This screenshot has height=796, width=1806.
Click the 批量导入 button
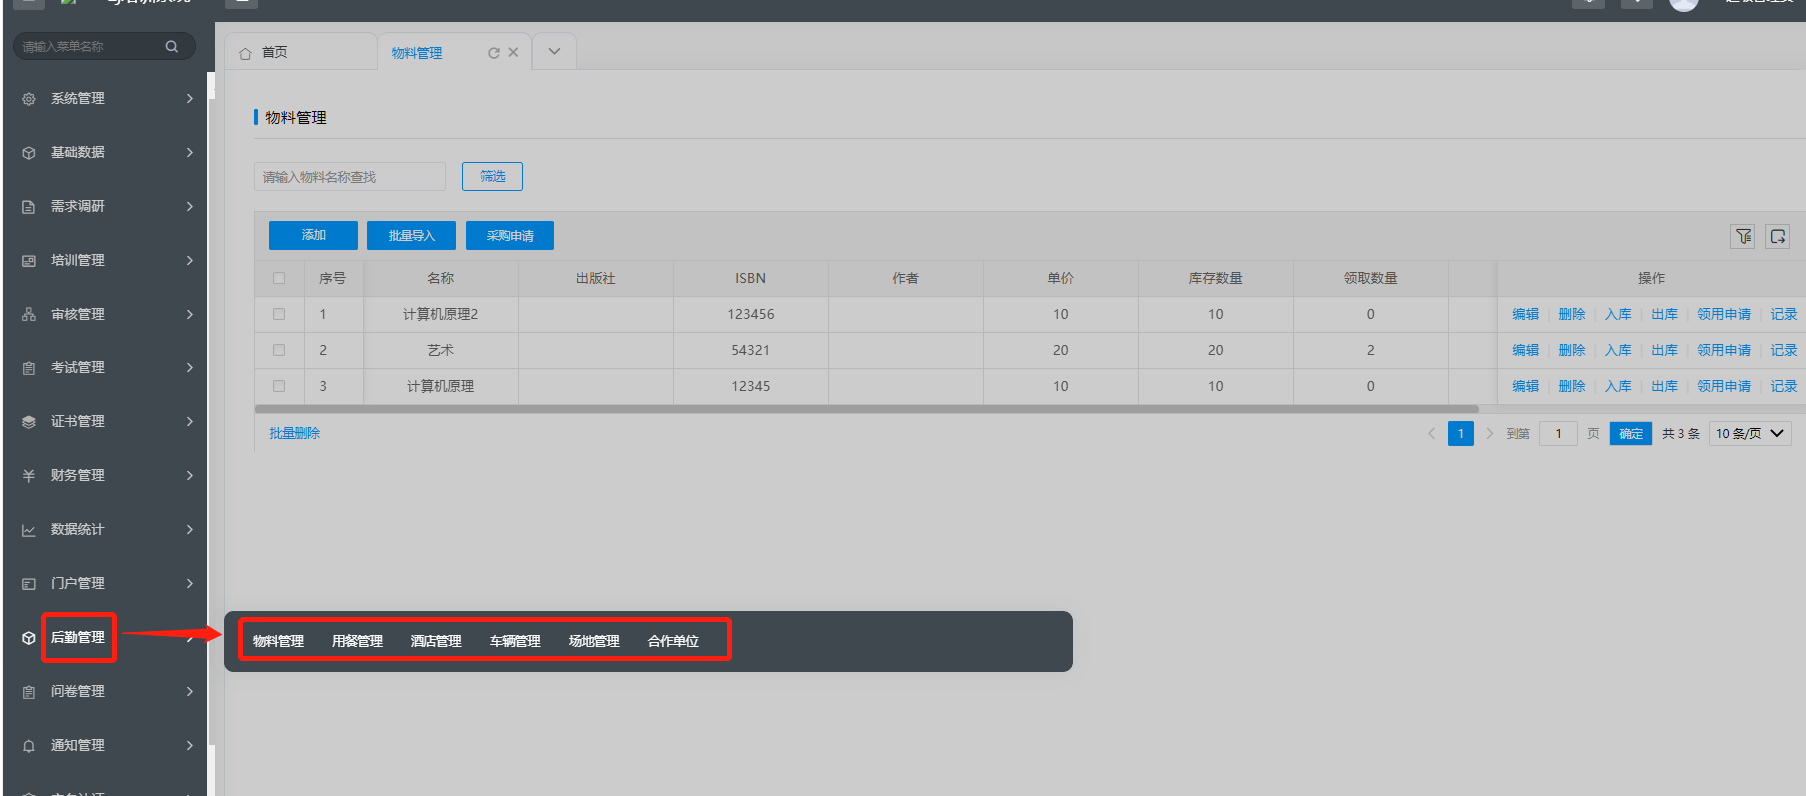click(x=411, y=235)
